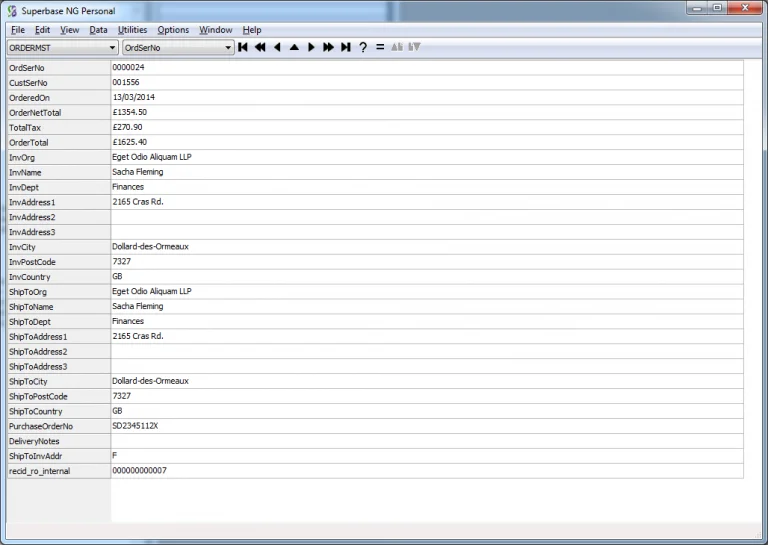This screenshot has width=768, height=545.
Task: Go to the next record
Action: point(311,47)
